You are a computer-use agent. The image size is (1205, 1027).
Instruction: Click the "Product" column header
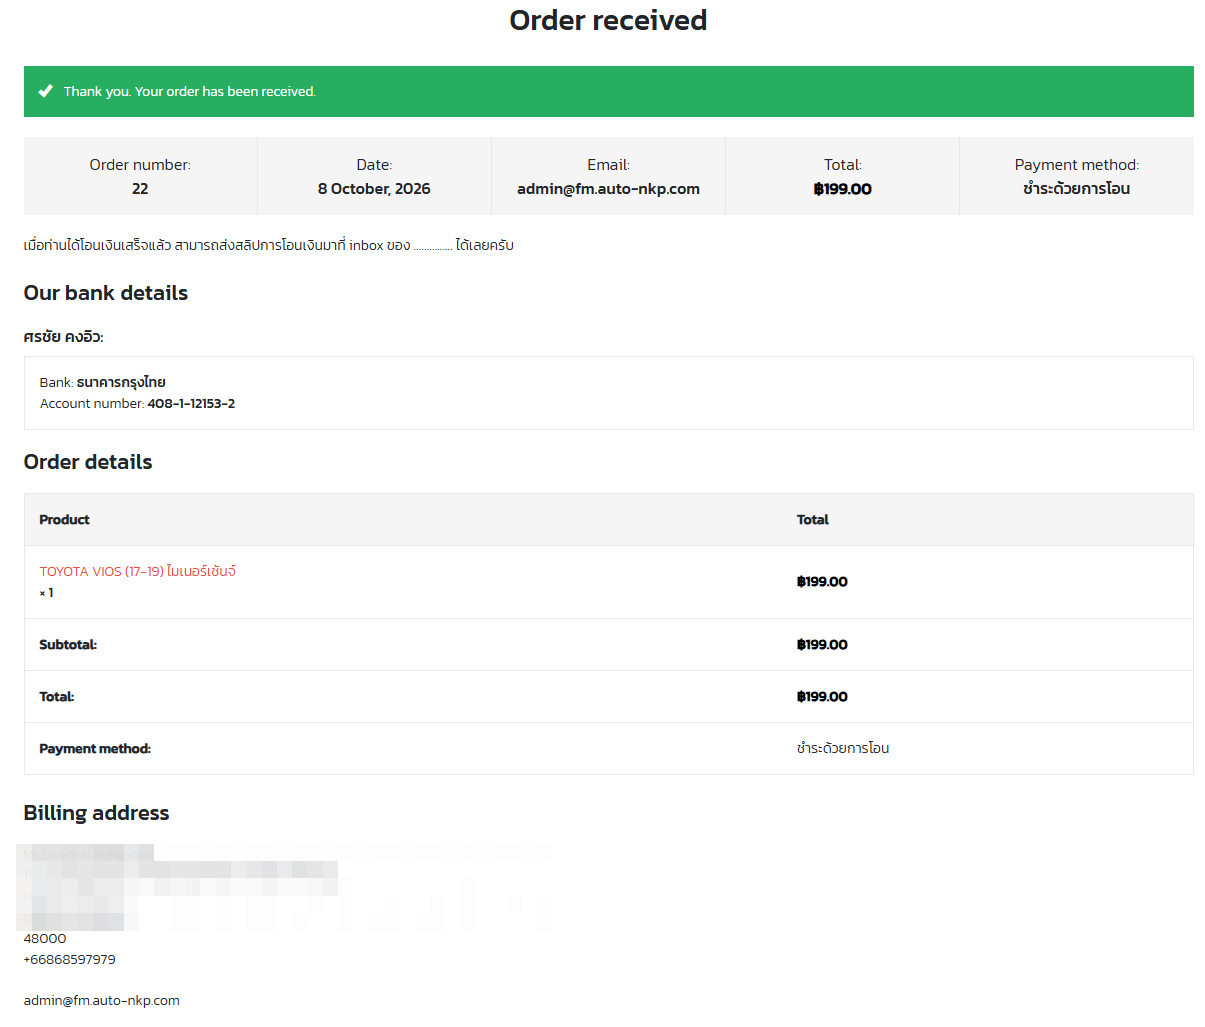pyautogui.click(x=64, y=520)
